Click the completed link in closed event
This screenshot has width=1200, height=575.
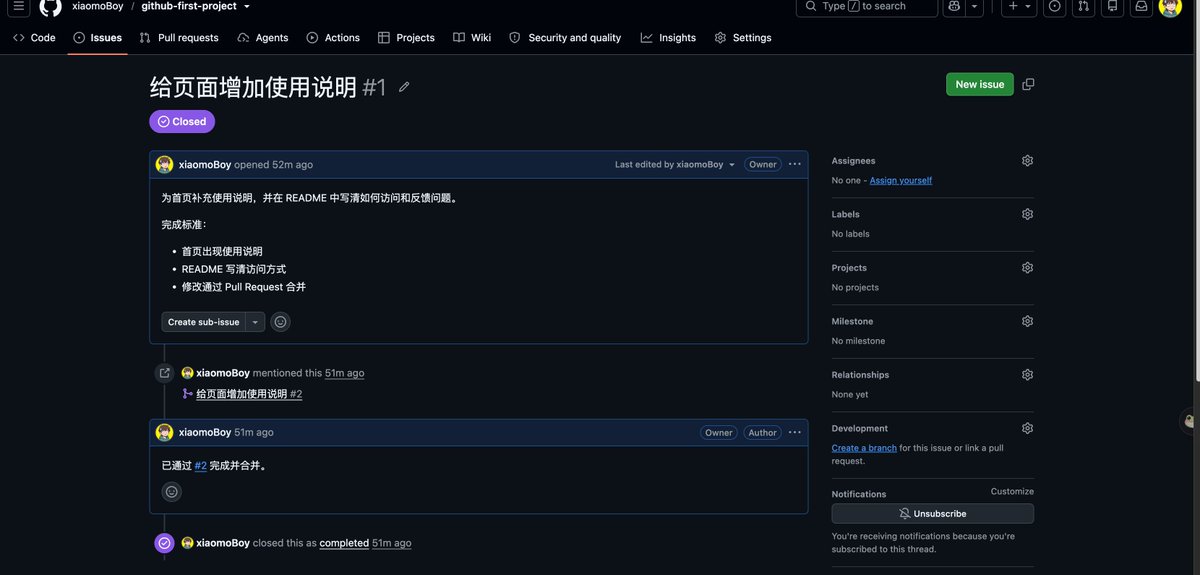pos(344,543)
